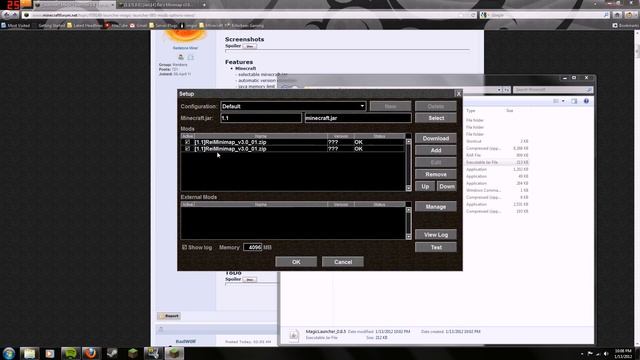Image resolution: width=640 pixels, height=360 pixels.
Task: Move selected mod Up
Action: [x=425, y=186]
